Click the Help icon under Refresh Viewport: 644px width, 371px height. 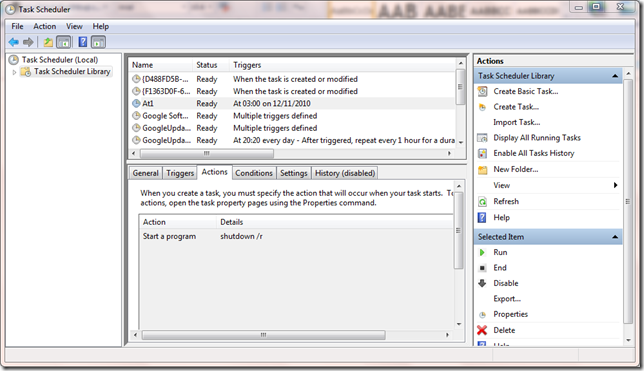click(483, 217)
